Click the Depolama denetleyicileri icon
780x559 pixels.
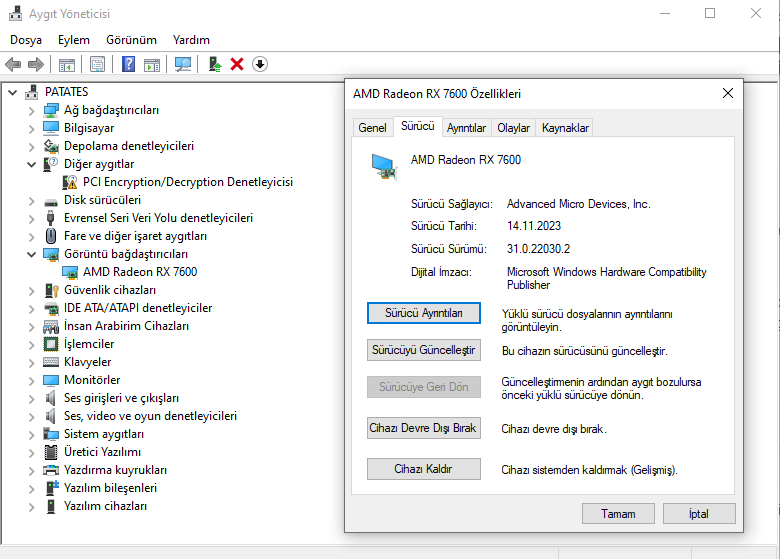tap(51, 146)
